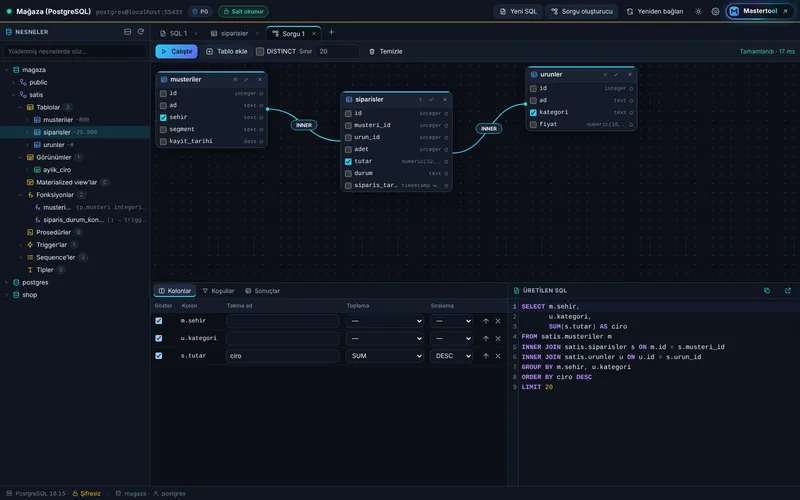Open the SUM aggregation dropdown for s.tutar
Image resolution: width=800 pixels, height=500 pixels.
coord(385,356)
